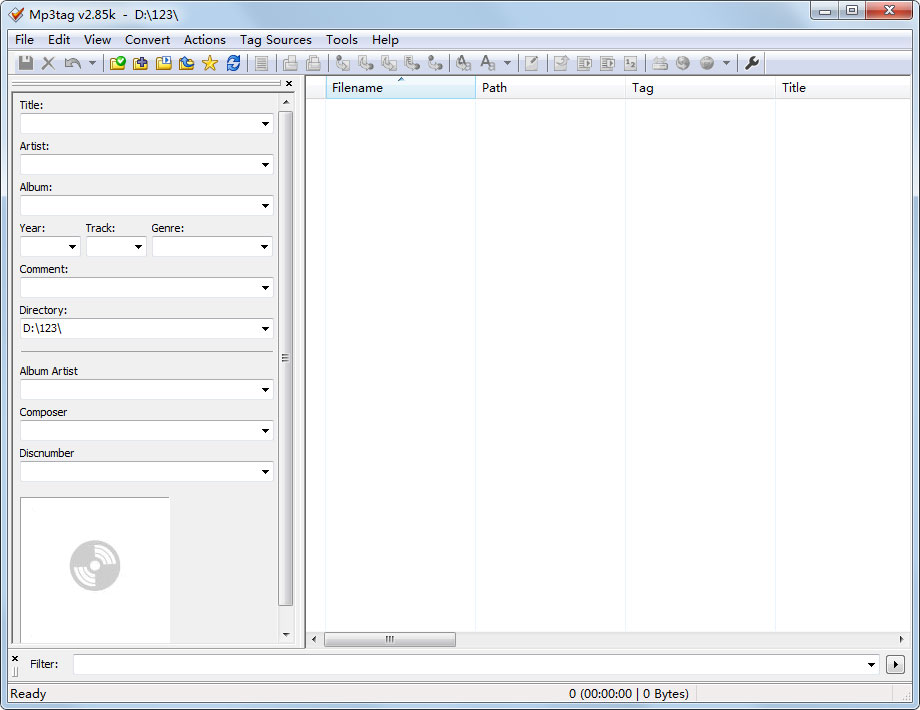The height and width of the screenshot is (710, 920).
Task: Click the arrow button beside the filter box
Action: [x=895, y=665]
